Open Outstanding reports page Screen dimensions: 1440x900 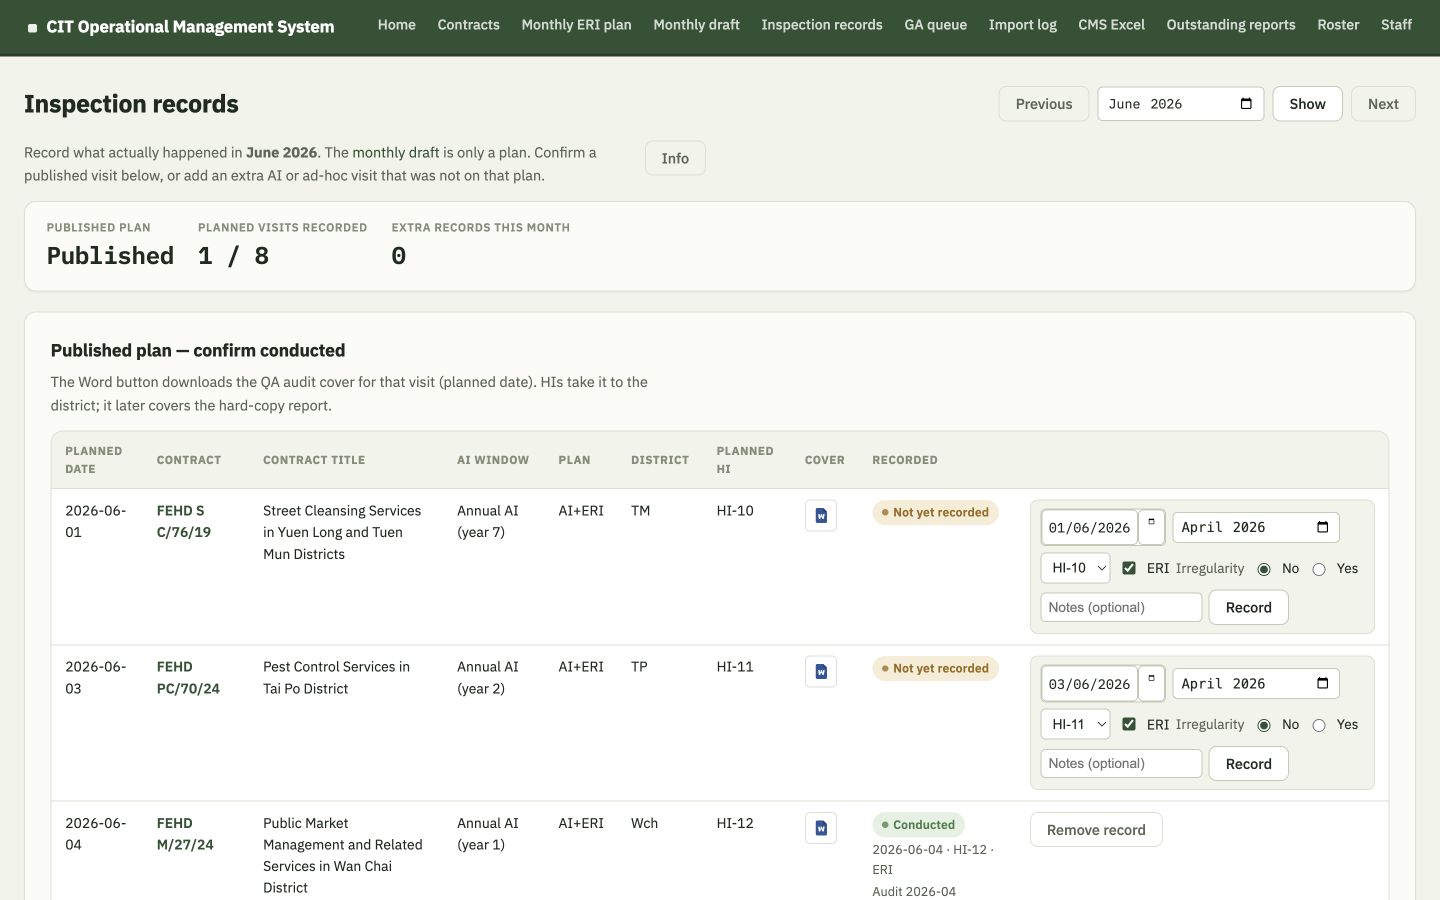click(x=1231, y=25)
